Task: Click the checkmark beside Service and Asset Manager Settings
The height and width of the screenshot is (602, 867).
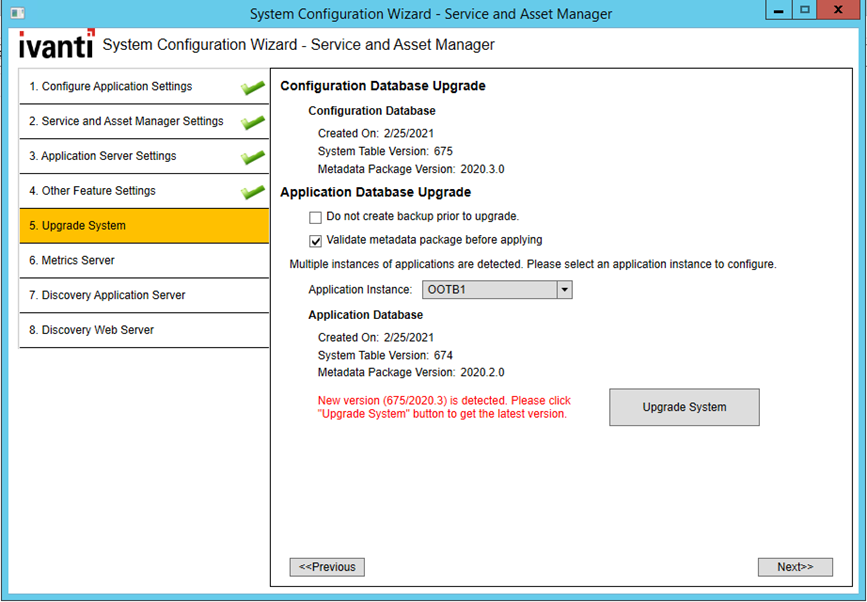Action: (253, 121)
